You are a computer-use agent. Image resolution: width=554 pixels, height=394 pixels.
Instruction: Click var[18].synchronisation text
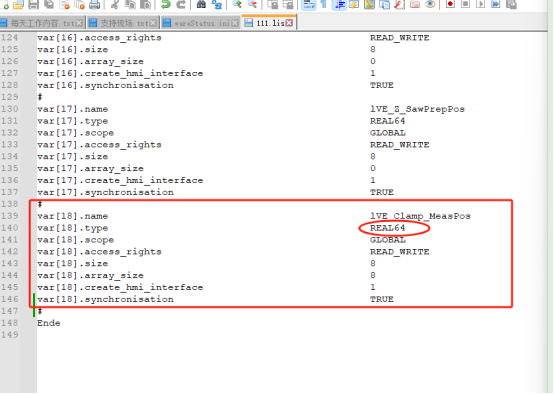(105, 299)
